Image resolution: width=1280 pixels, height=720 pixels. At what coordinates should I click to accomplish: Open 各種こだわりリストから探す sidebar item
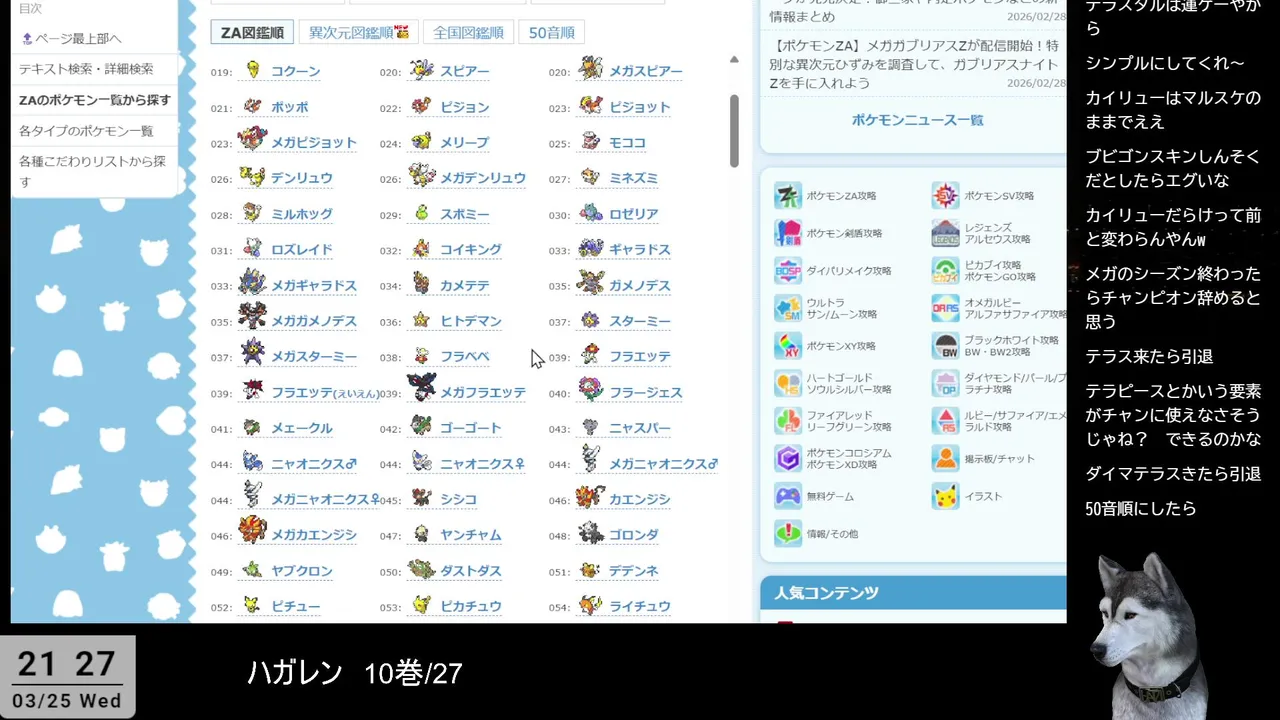click(x=94, y=171)
